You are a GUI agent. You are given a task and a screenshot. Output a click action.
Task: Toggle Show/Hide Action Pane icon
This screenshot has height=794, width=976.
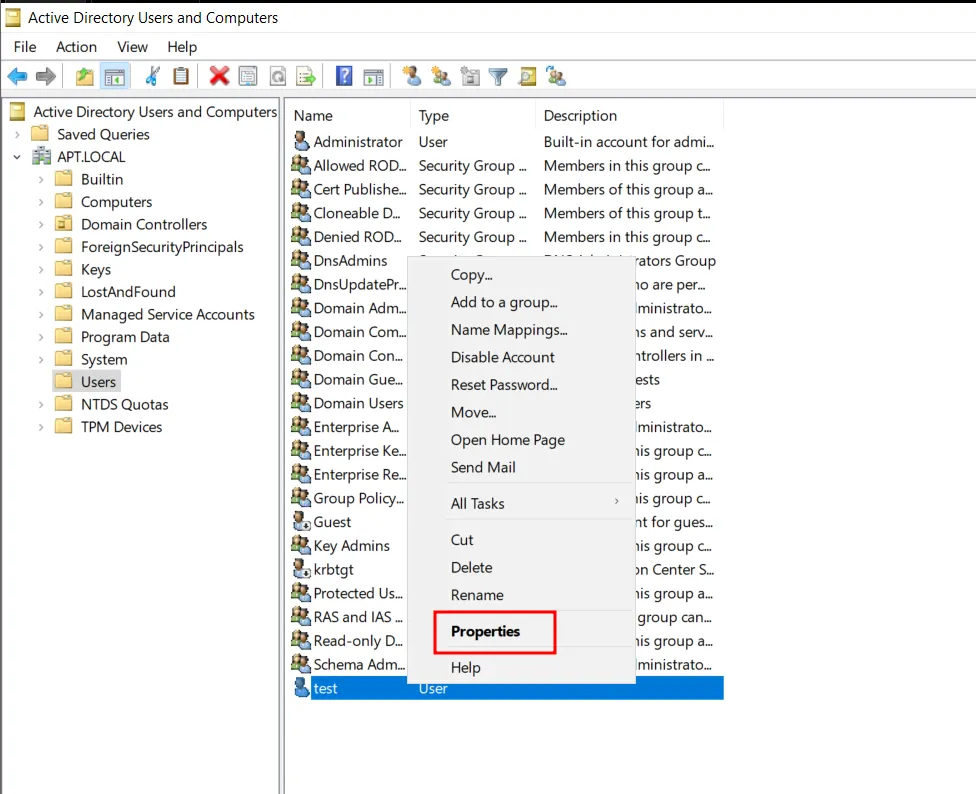(x=373, y=77)
